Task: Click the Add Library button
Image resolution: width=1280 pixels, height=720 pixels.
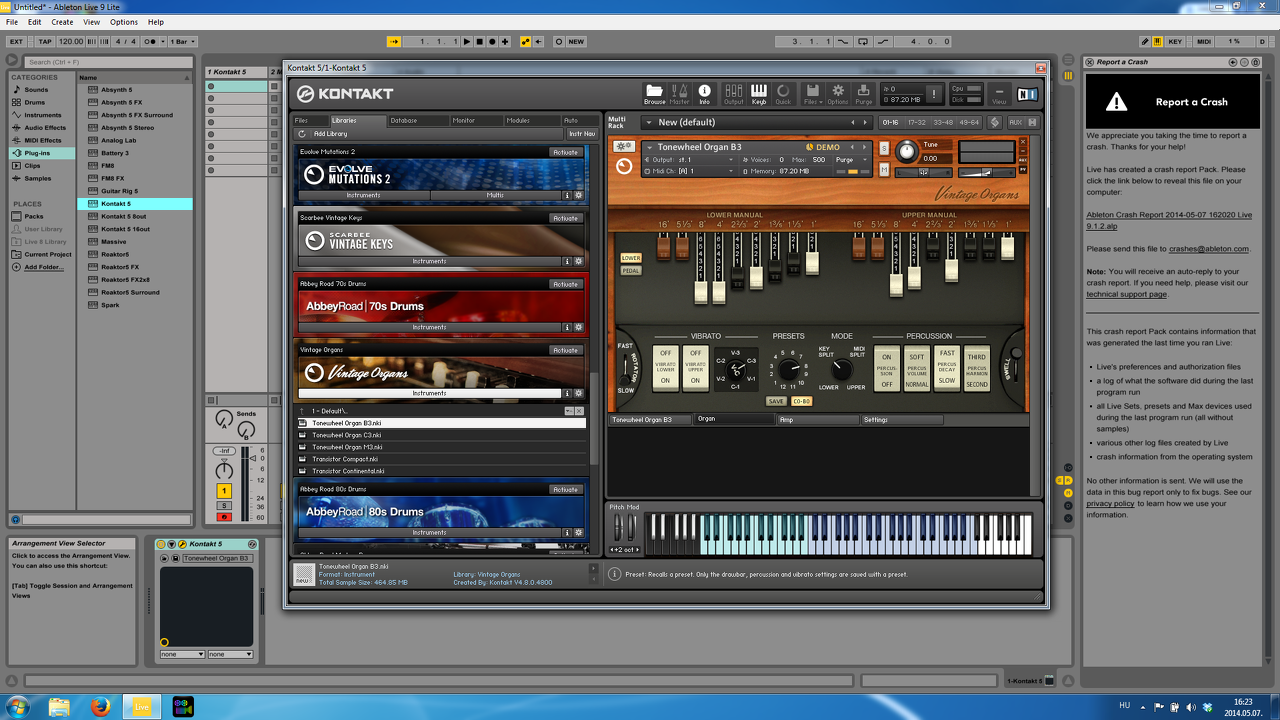Action: [x=330, y=133]
